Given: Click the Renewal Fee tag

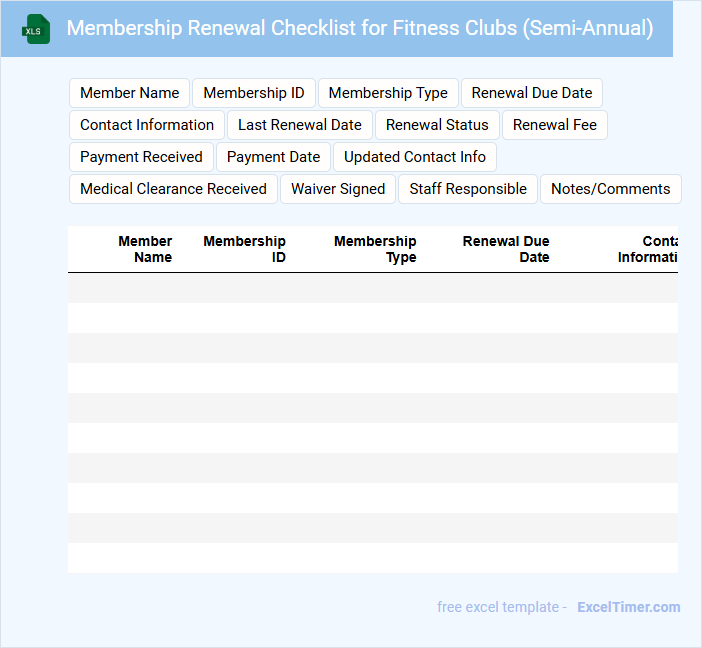Looking at the screenshot, I should [x=555, y=125].
